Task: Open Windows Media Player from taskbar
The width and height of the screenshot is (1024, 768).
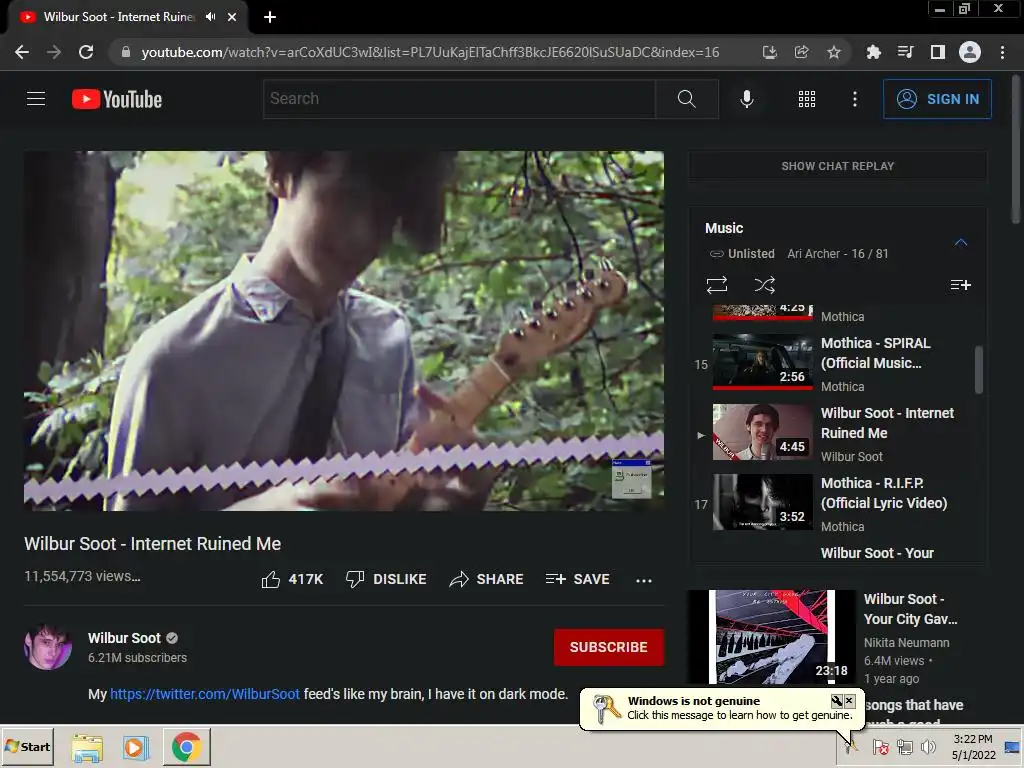Action: [136, 747]
